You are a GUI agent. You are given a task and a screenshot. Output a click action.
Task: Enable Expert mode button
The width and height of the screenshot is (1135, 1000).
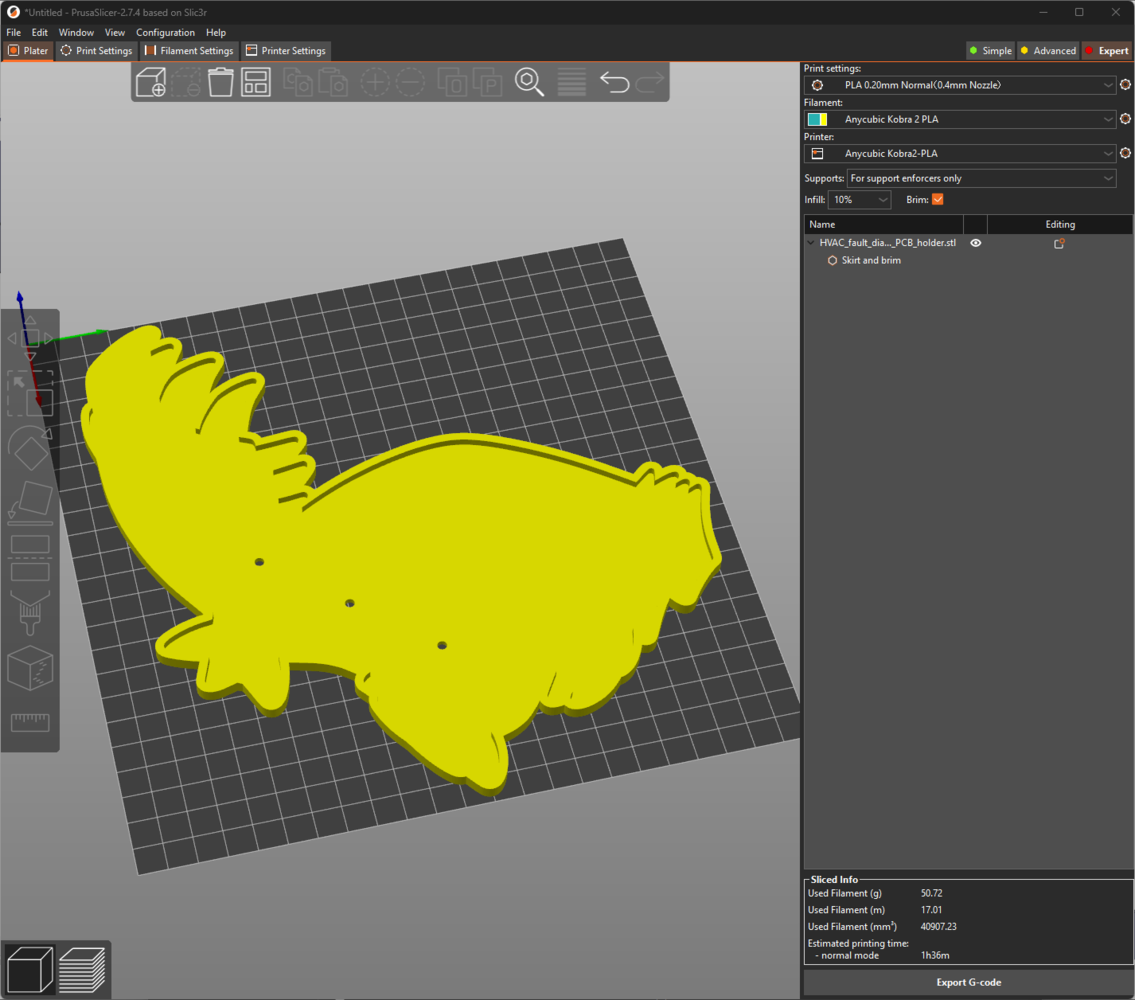tap(1106, 51)
